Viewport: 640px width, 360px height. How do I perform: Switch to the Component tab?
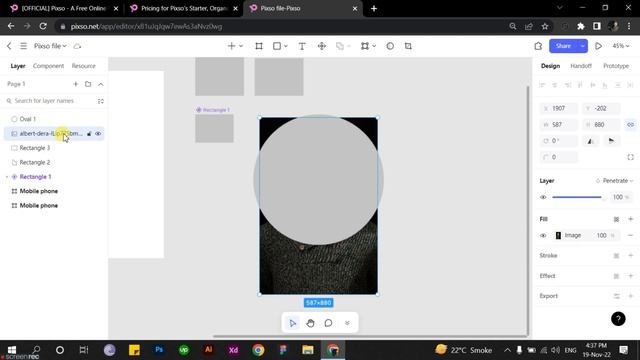point(49,66)
